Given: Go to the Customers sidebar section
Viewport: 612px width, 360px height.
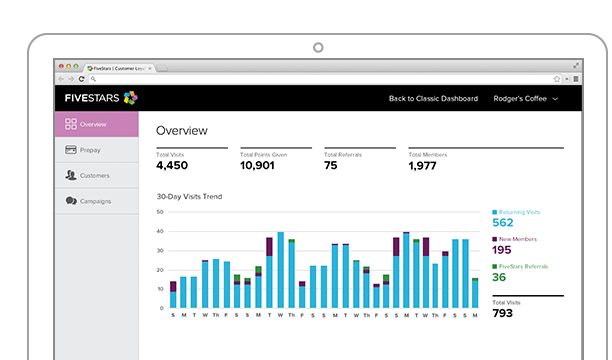Looking at the screenshot, I should click(97, 175).
